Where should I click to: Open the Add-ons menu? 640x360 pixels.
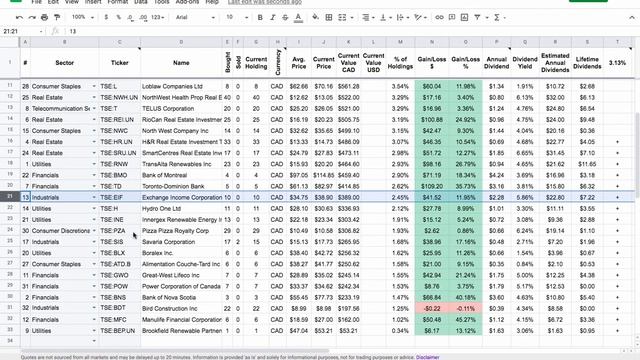click(187, 2)
